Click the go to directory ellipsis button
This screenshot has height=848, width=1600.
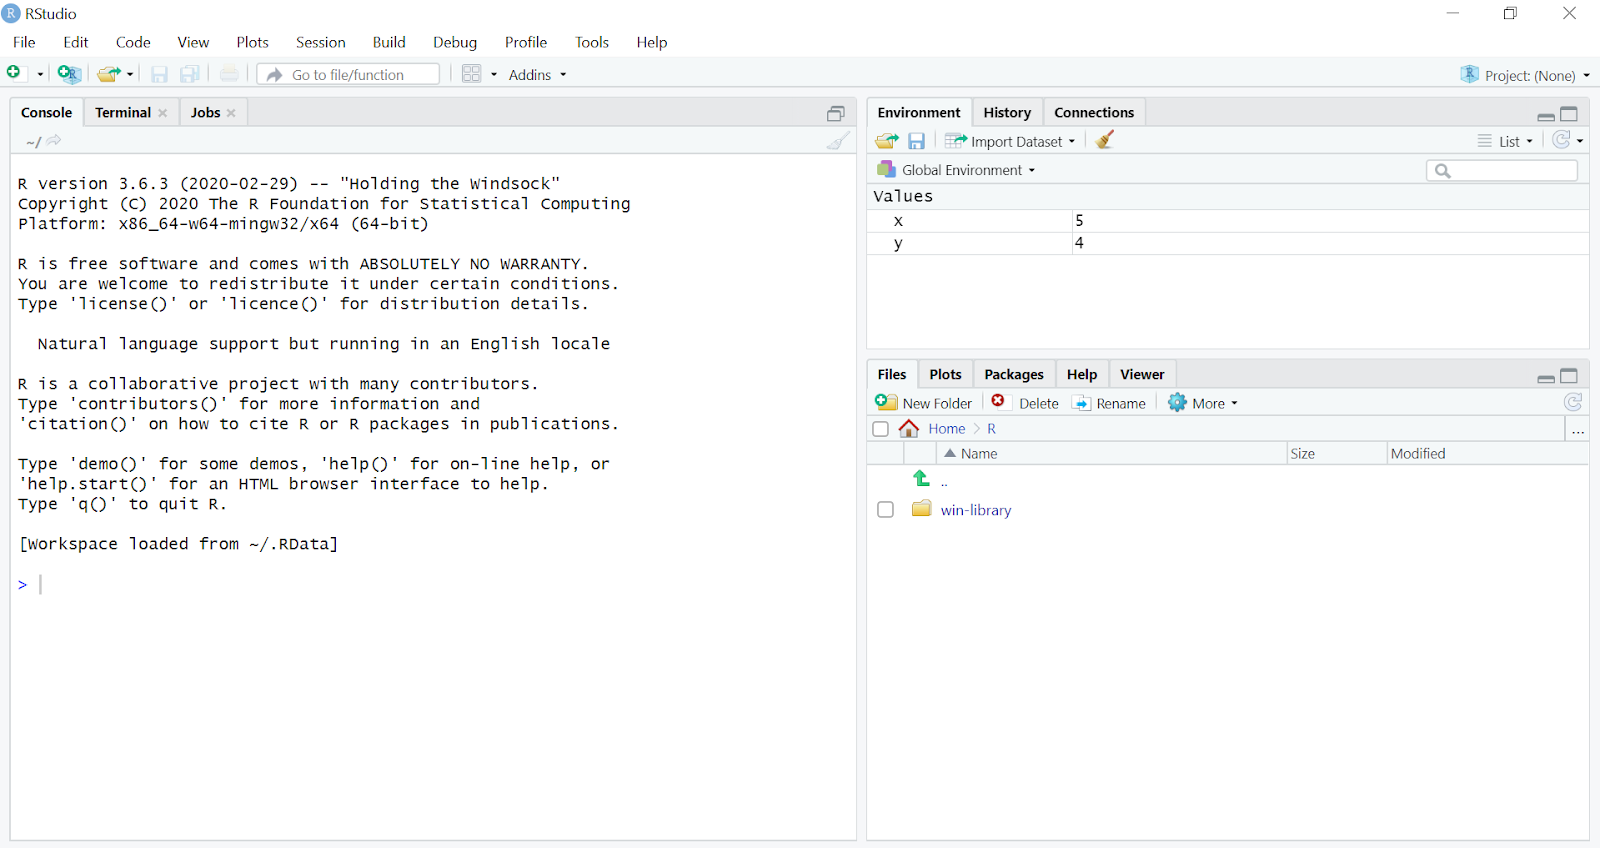(1578, 430)
